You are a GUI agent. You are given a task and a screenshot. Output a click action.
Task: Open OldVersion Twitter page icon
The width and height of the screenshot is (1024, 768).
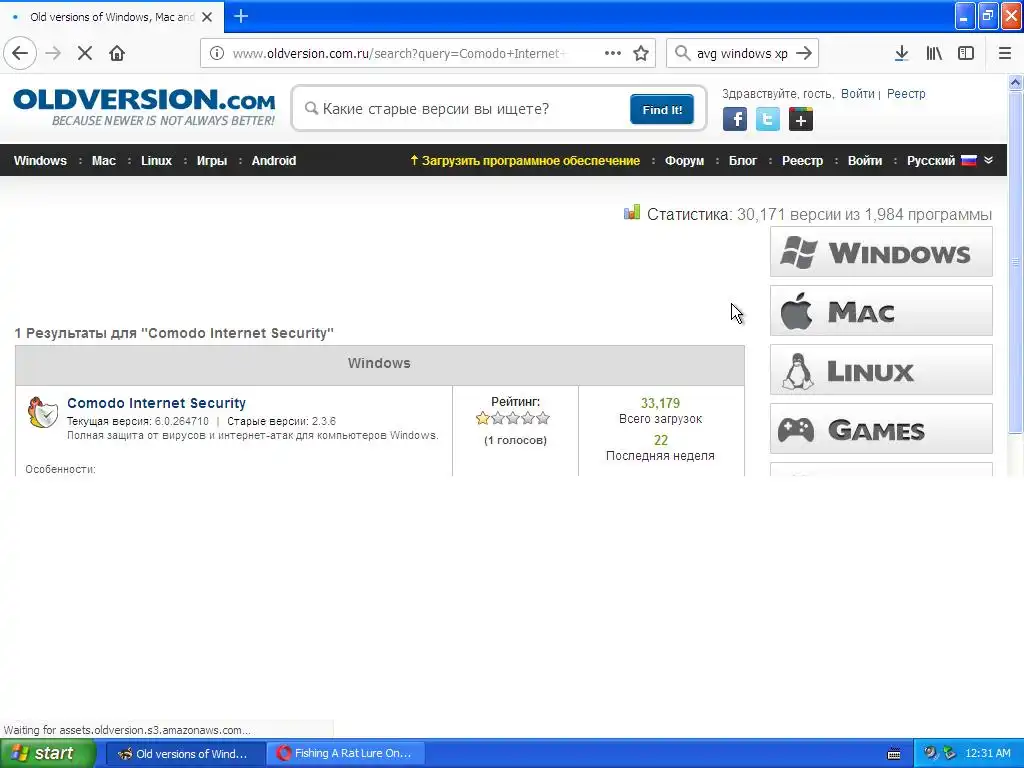[768, 119]
